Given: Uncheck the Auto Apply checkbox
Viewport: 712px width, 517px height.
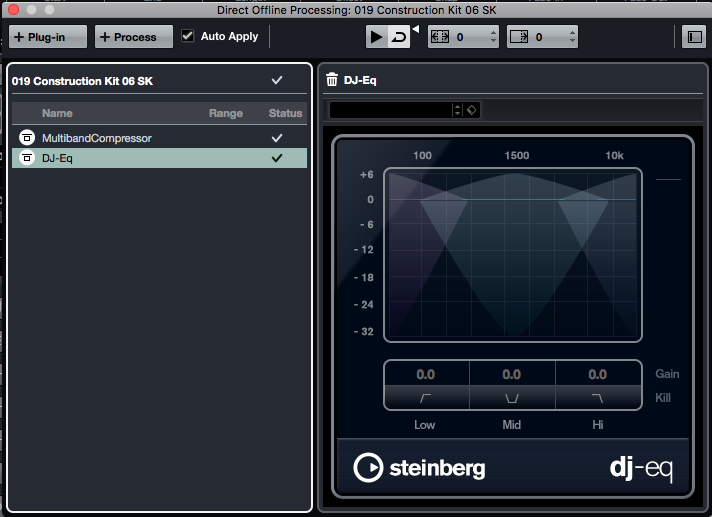Looking at the screenshot, I should pyautogui.click(x=188, y=36).
